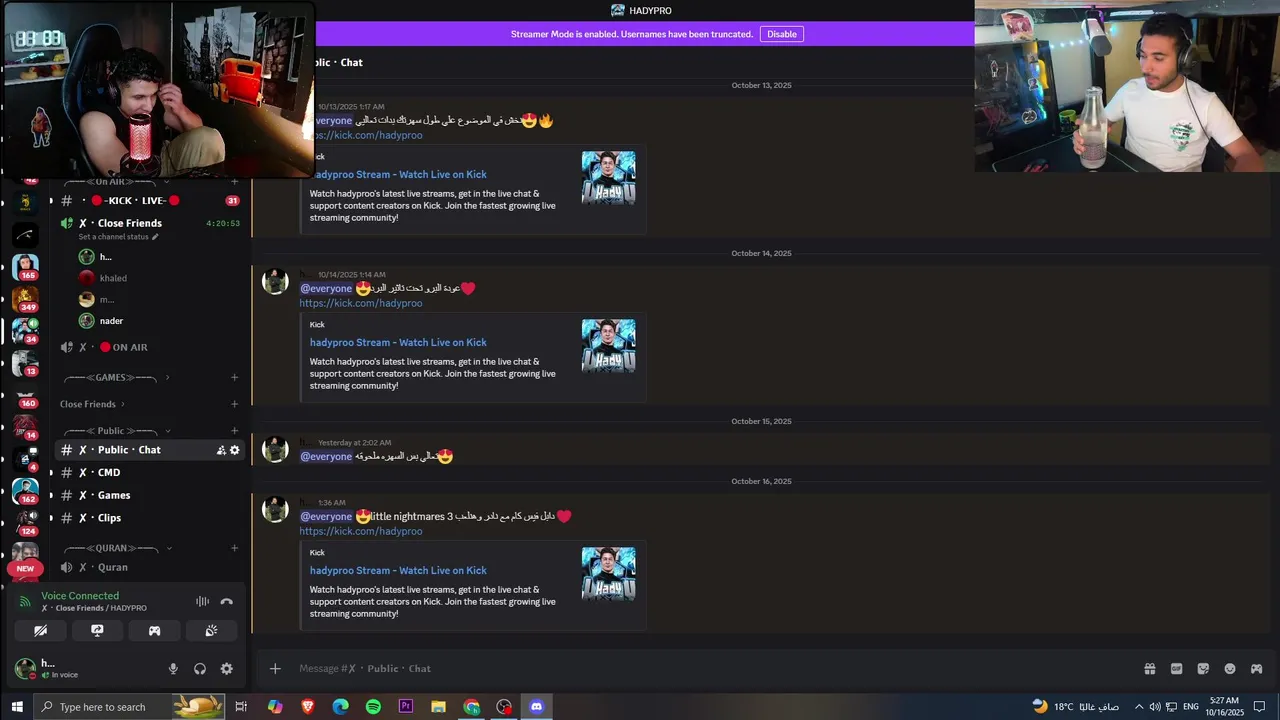Mute microphone in user panel
This screenshot has height=720, width=1280.
tap(173, 669)
